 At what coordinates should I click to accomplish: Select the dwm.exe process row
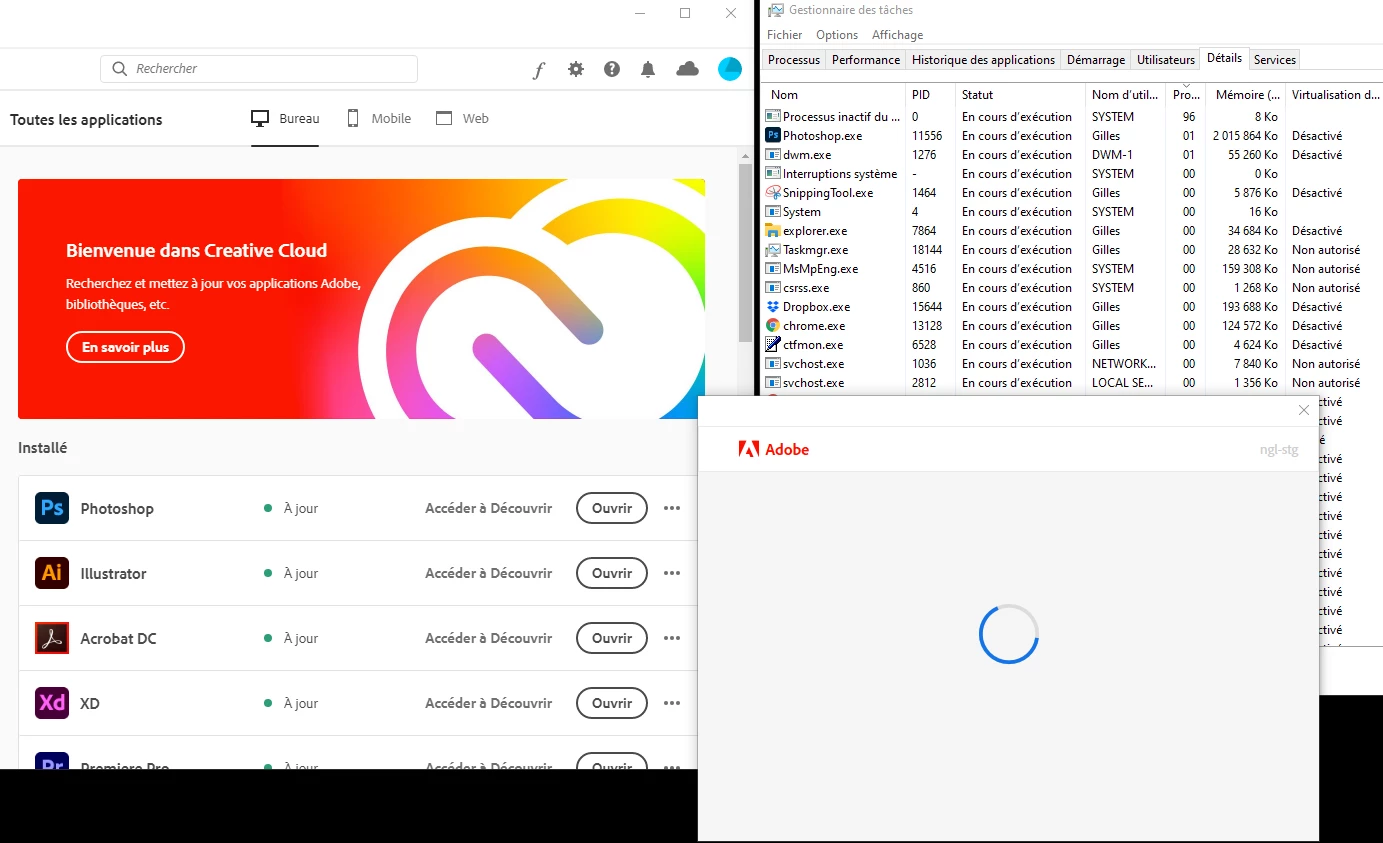pyautogui.click(x=1070, y=154)
